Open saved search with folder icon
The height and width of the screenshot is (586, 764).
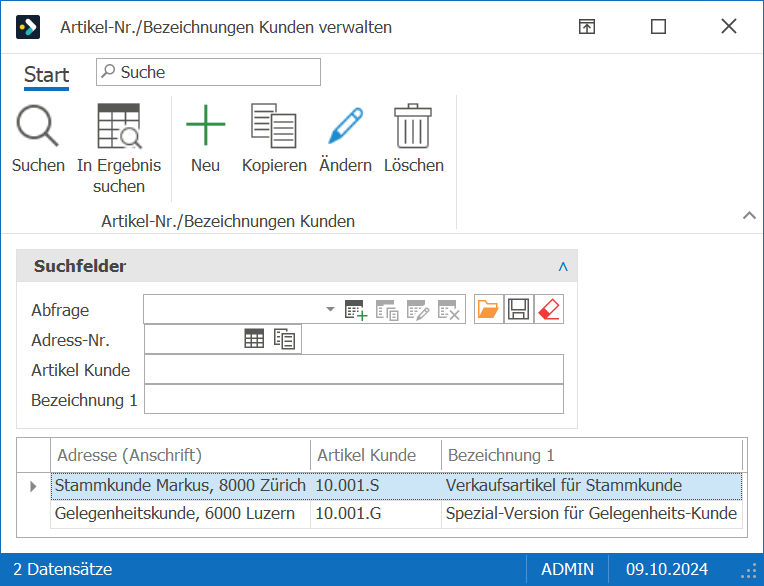(x=488, y=309)
